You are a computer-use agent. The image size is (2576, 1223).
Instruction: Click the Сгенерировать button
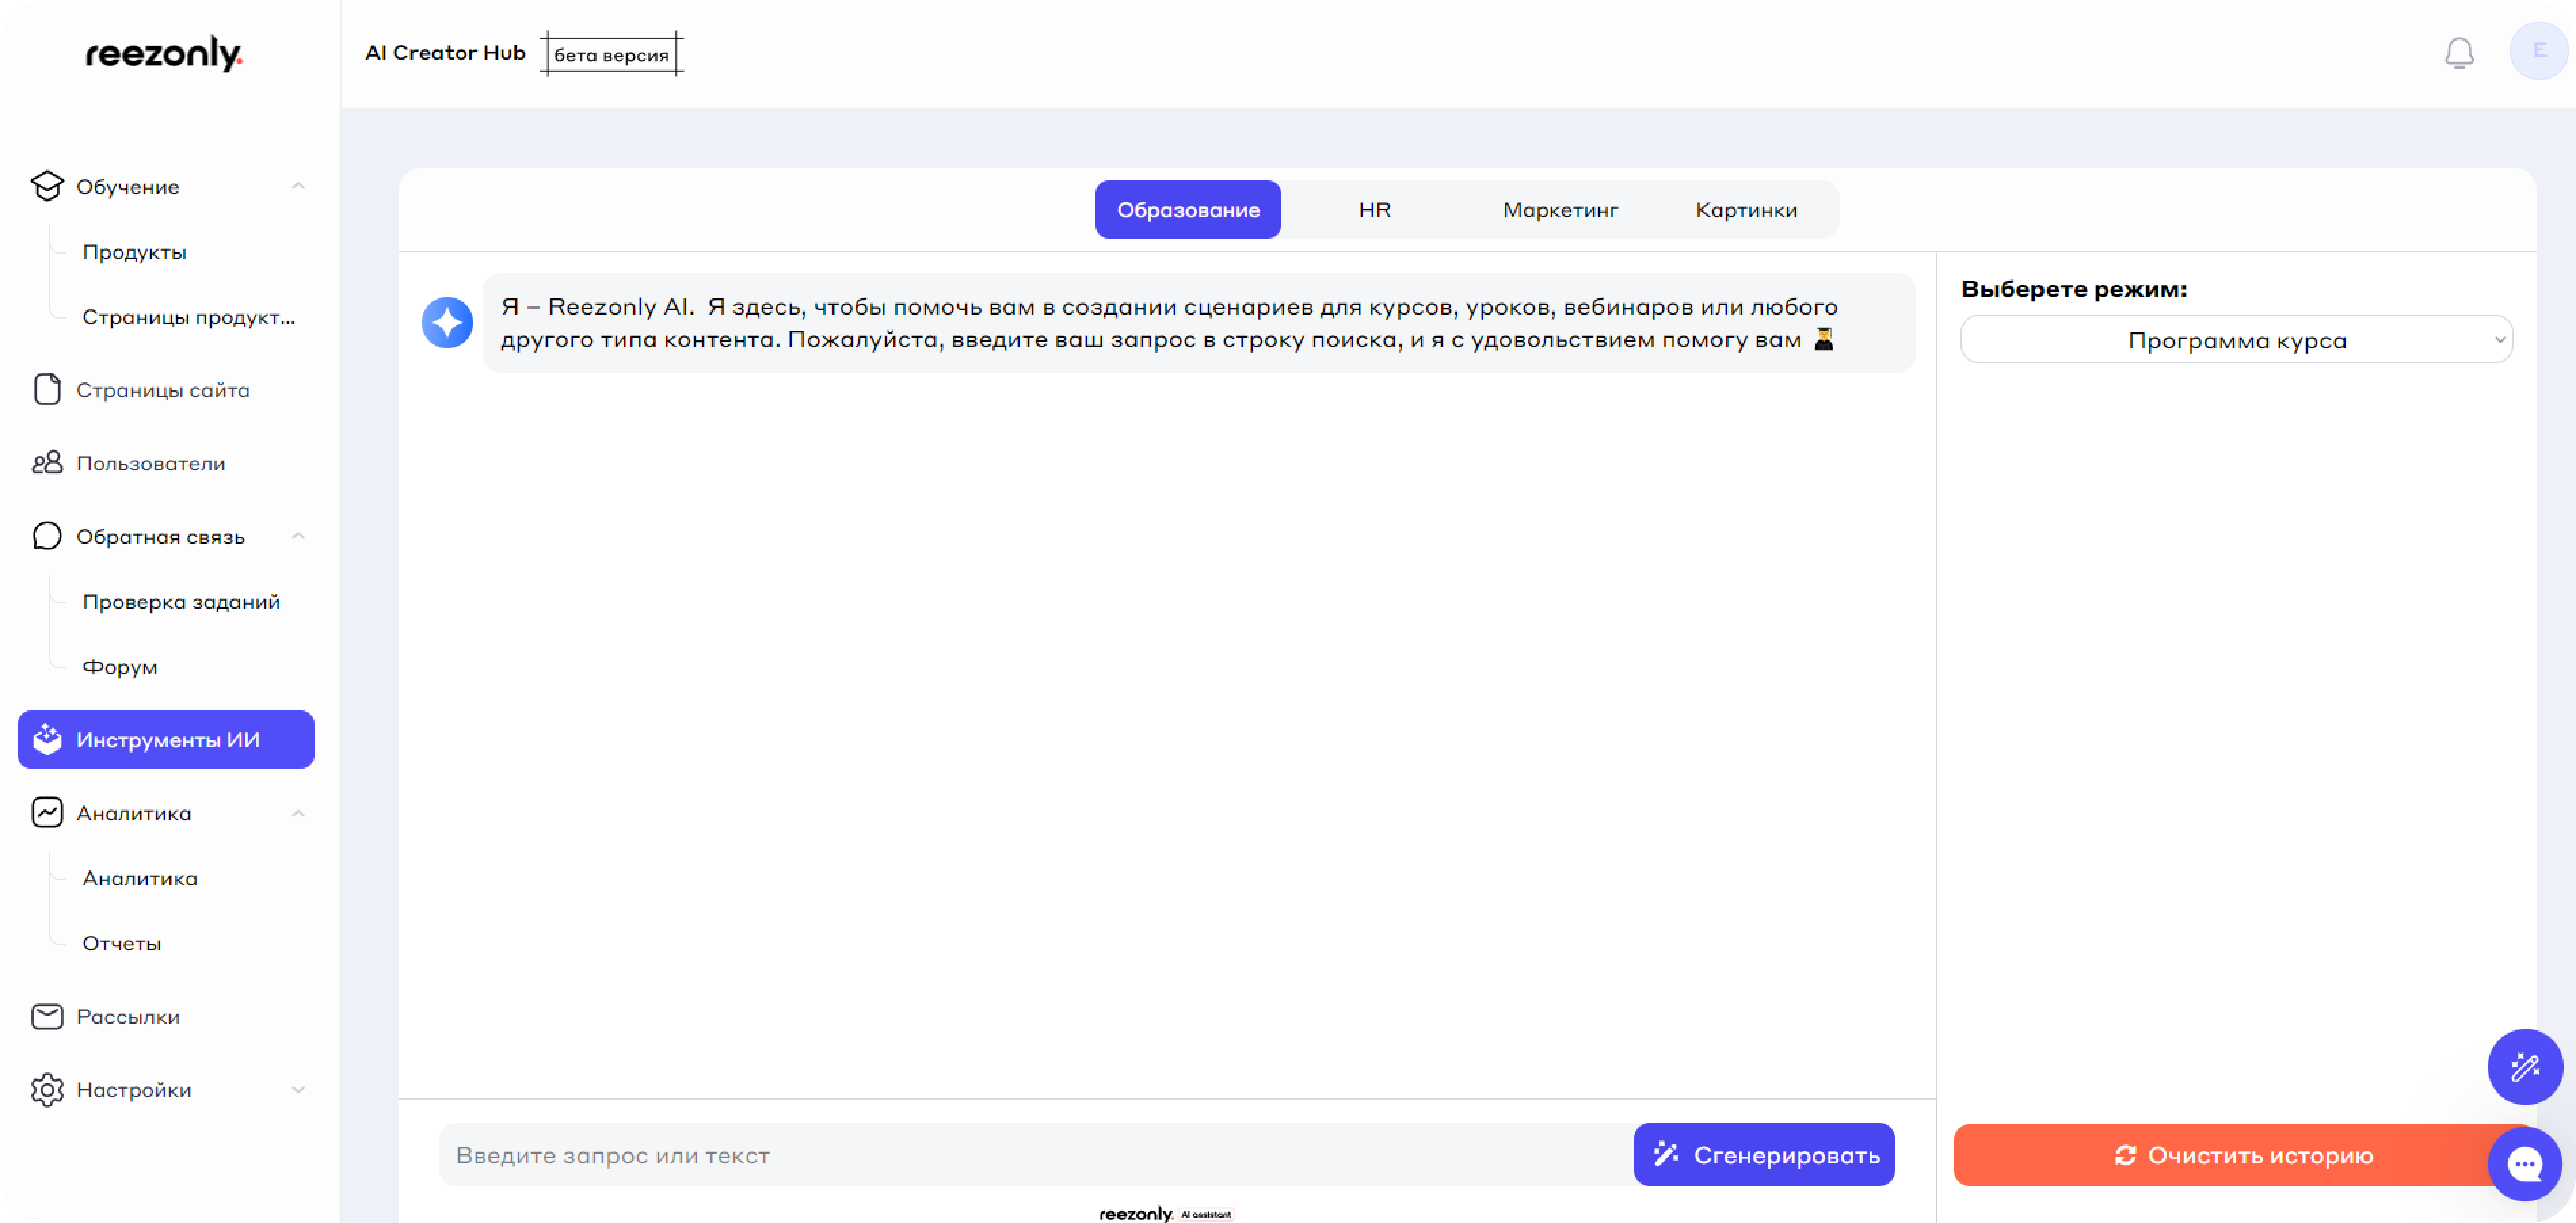point(1764,1155)
